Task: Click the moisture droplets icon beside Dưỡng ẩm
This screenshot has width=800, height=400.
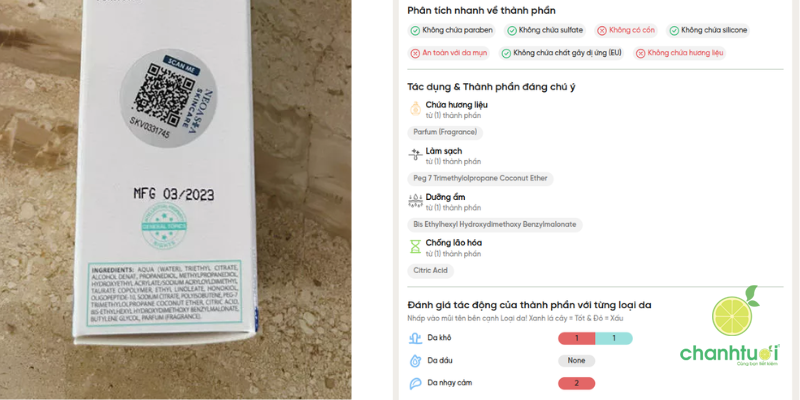Action: point(415,201)
